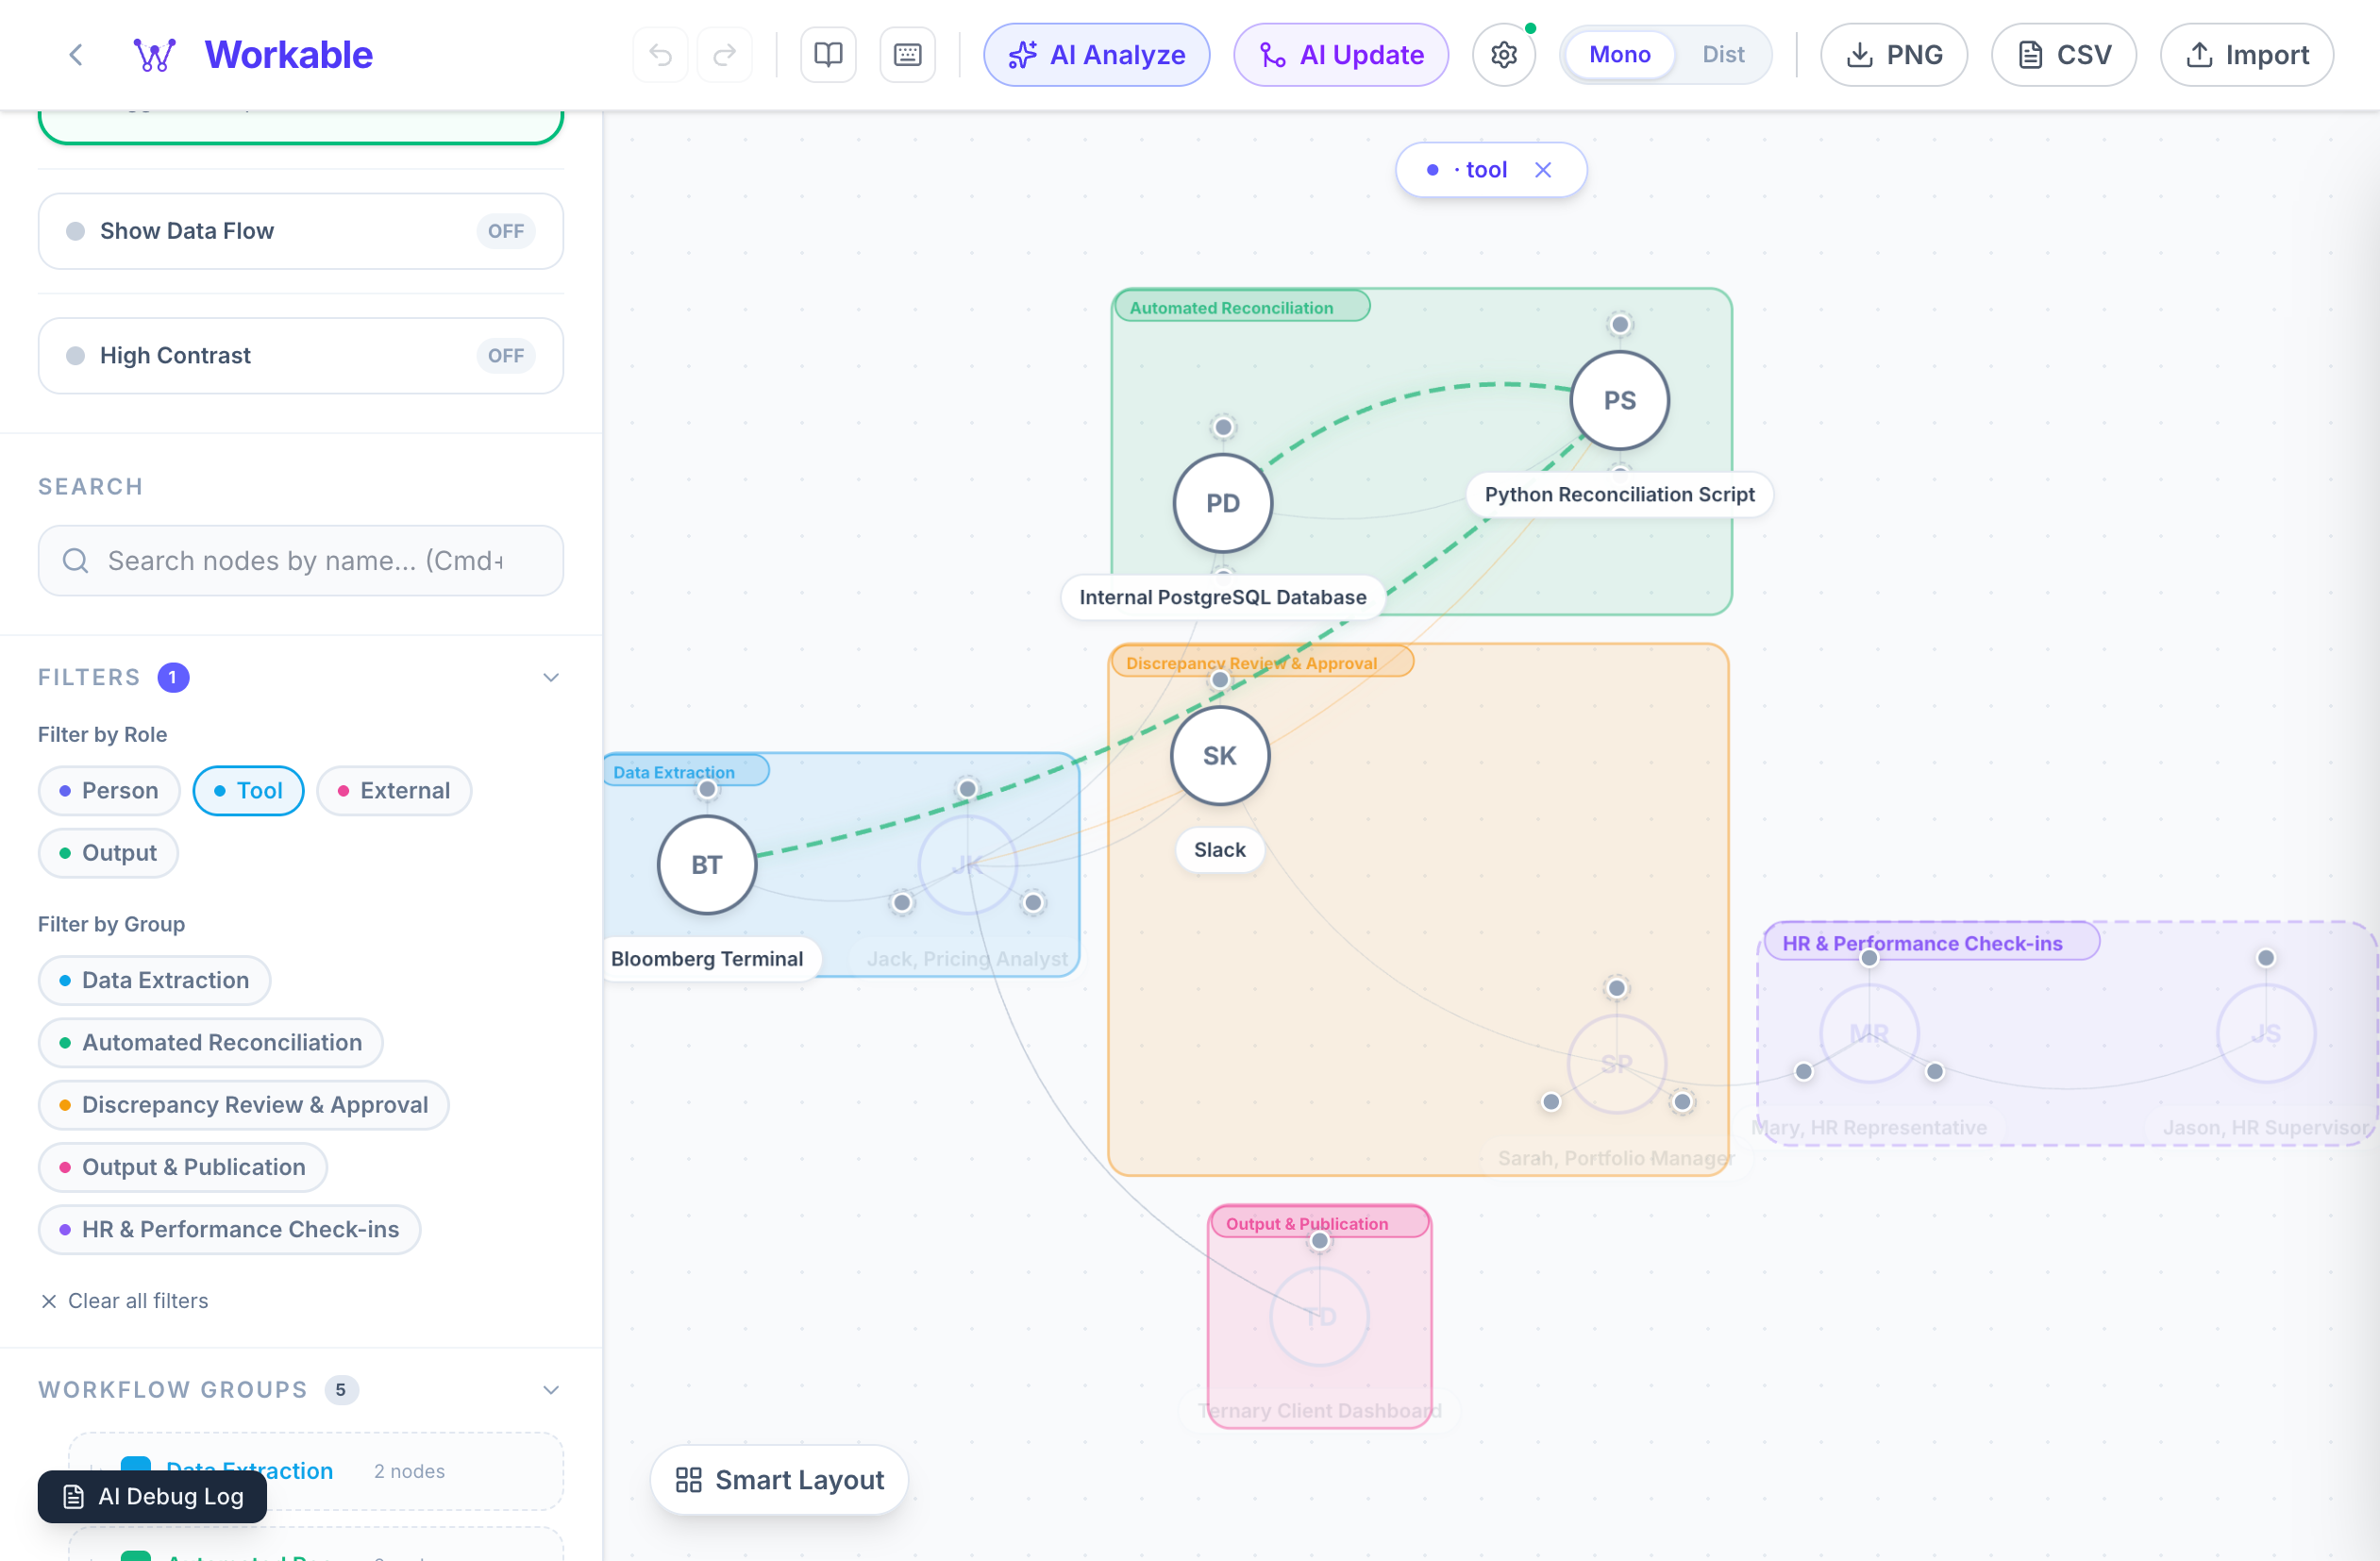Click the back arrow icon
2380x1561 pixels.
pyautogui.click(x=76, y=55)
